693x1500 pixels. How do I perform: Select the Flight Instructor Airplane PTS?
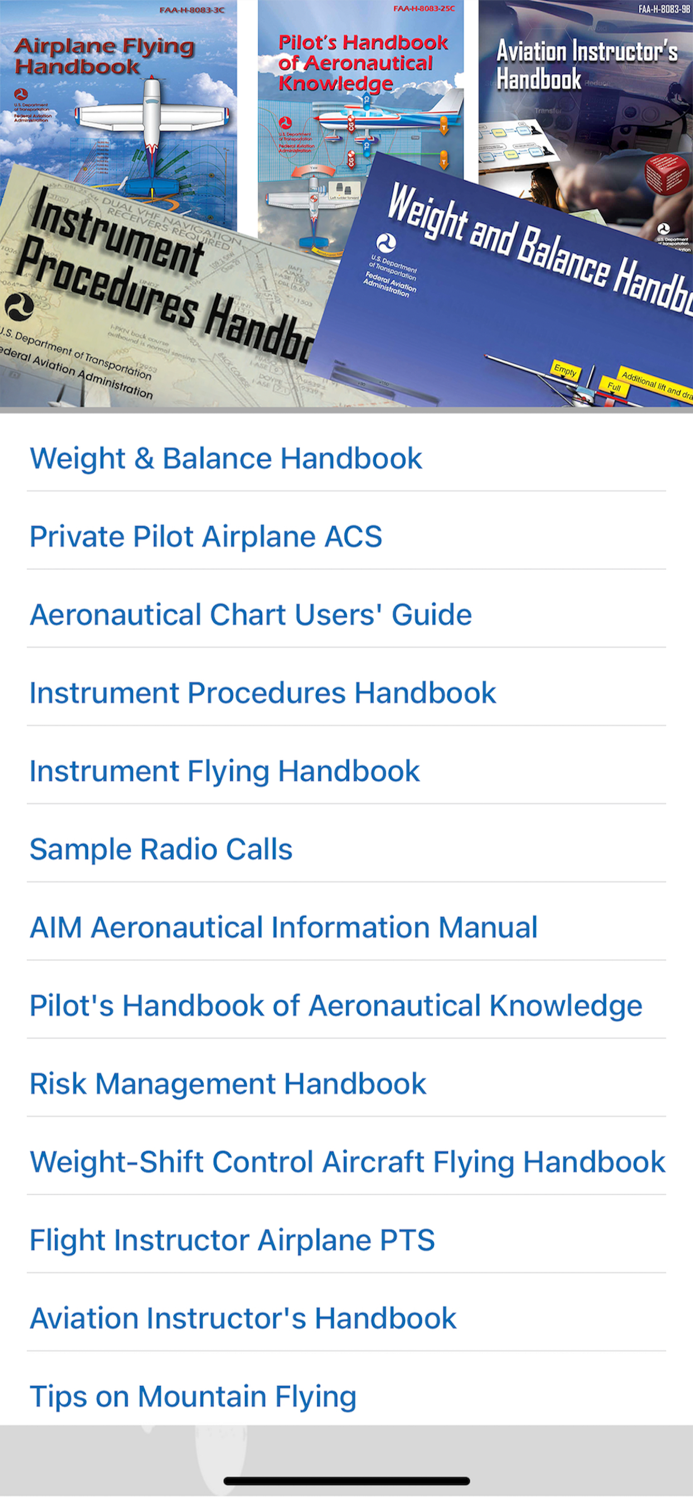pyautogui.click(x=233, y=1239)
